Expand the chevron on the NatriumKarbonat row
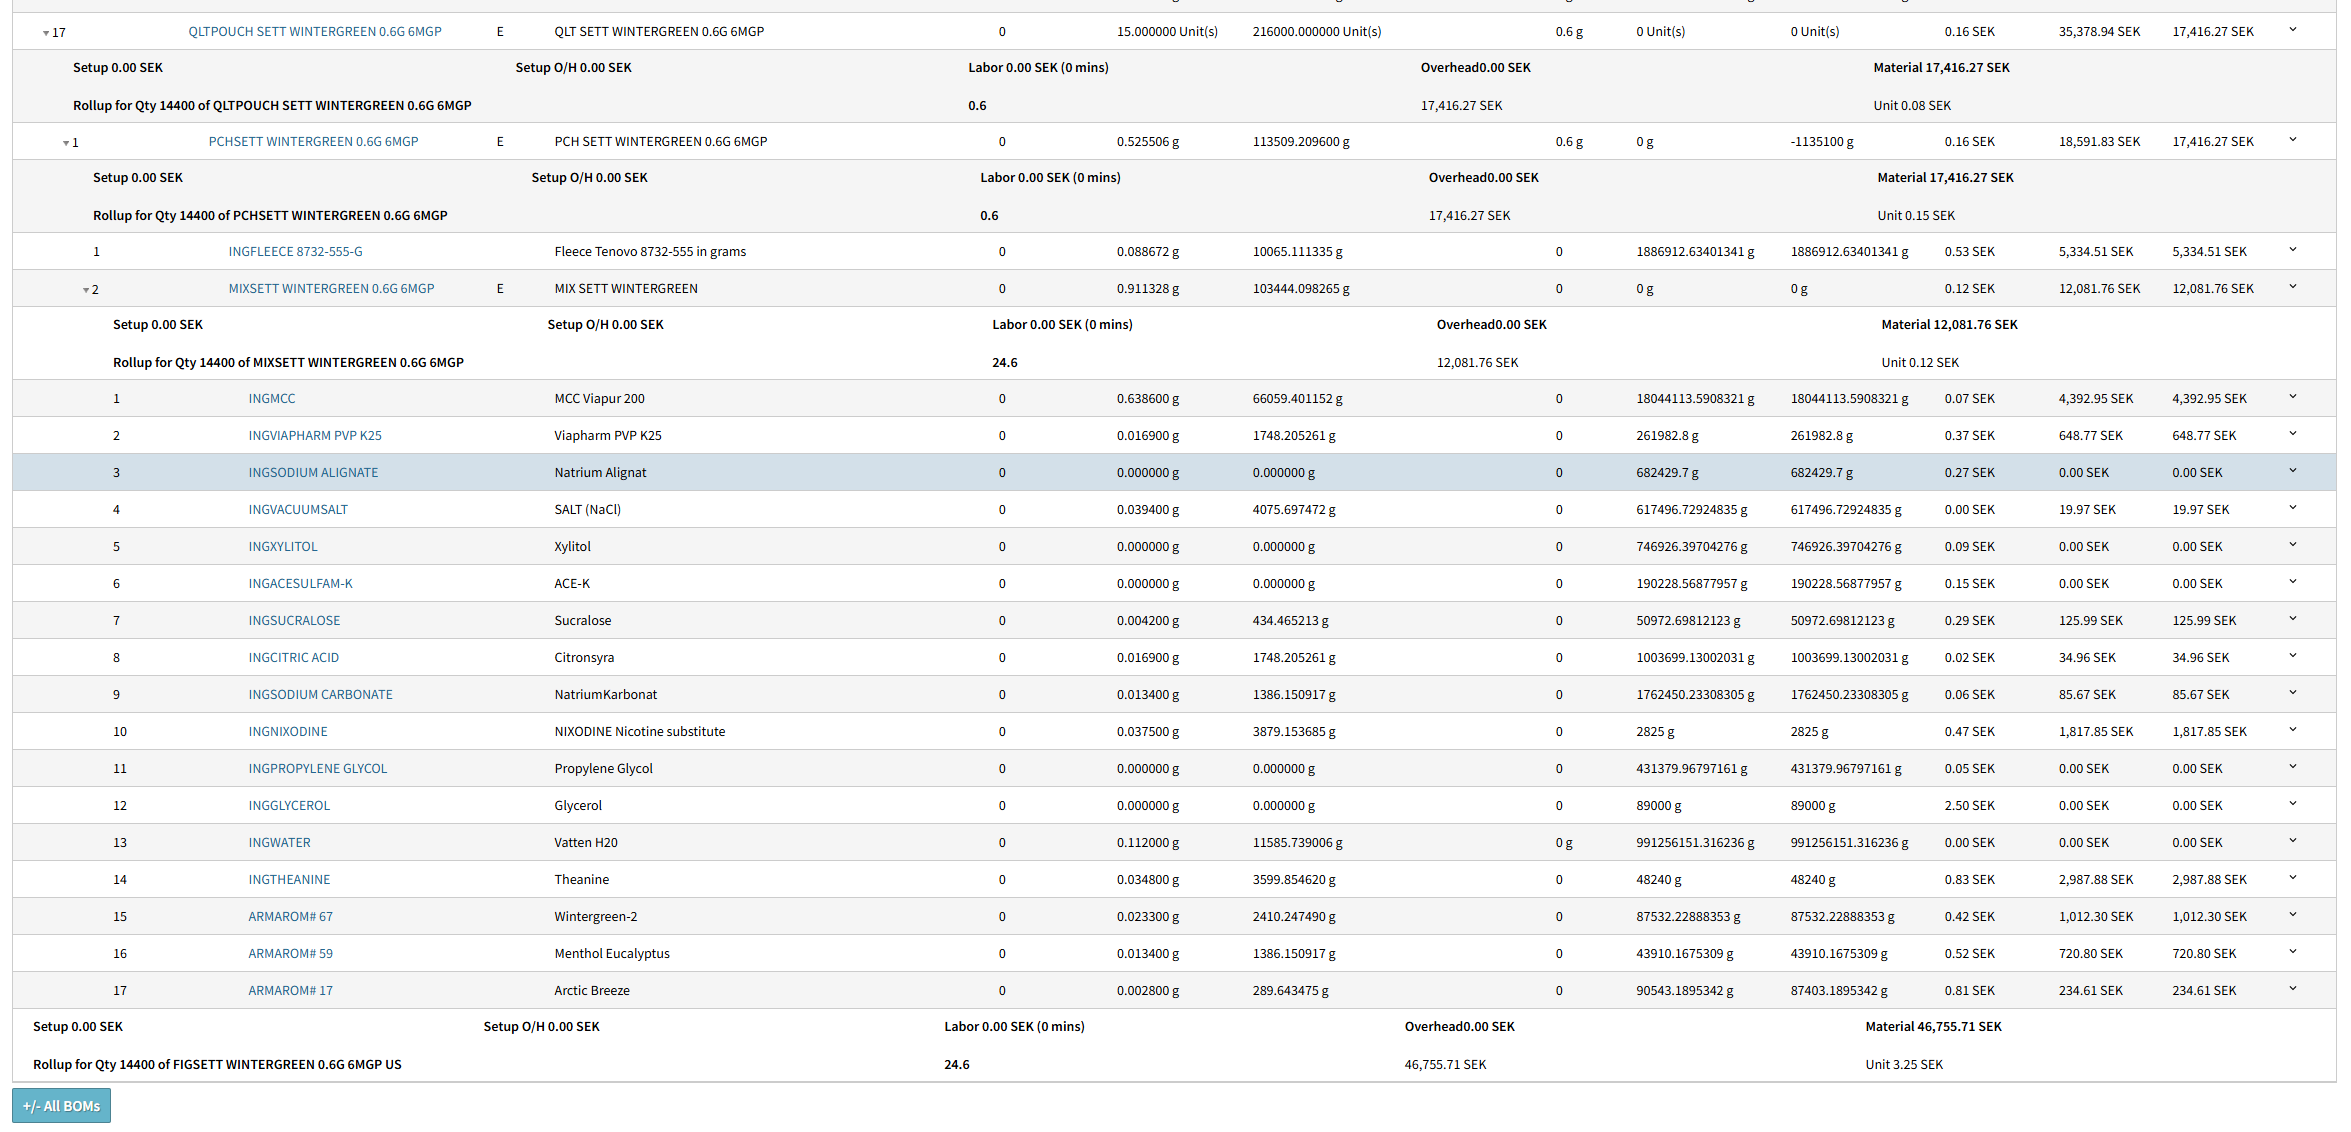Screen dimensions: 2351x1132 click(x=2292, y=693)
